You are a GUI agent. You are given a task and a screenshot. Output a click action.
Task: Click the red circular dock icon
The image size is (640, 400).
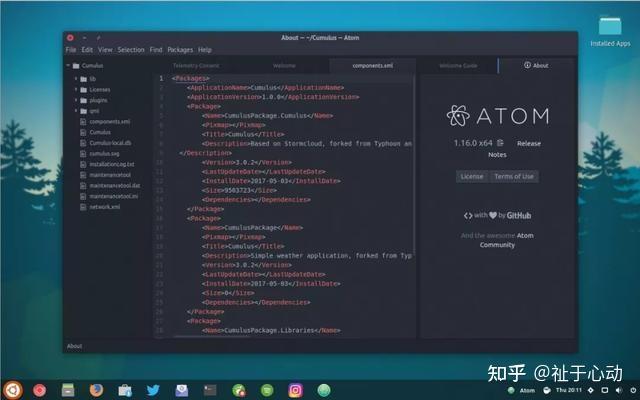[x=40, y=390]
